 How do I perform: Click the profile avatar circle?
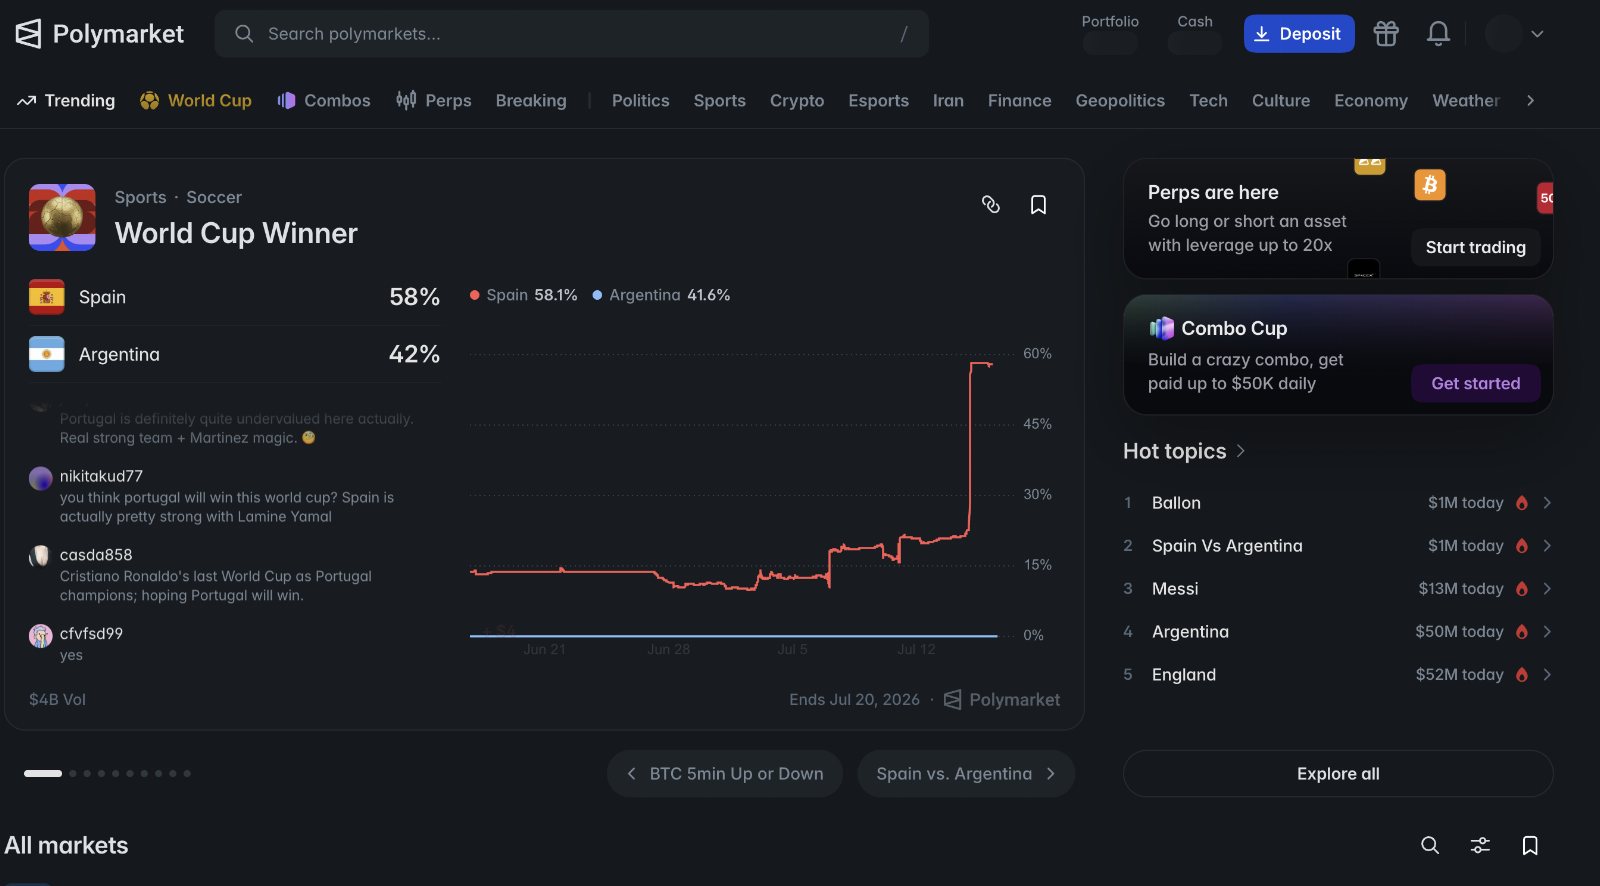coord(1503,34)
